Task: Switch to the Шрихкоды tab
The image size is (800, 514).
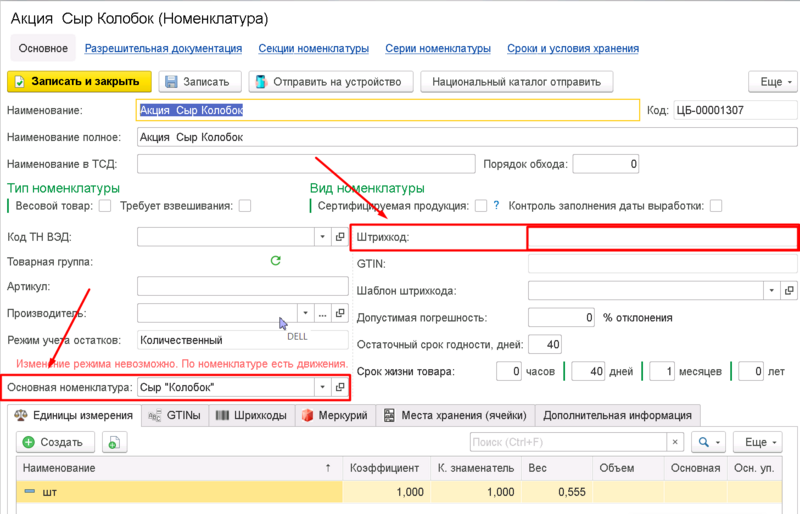Action: (252, 415)
